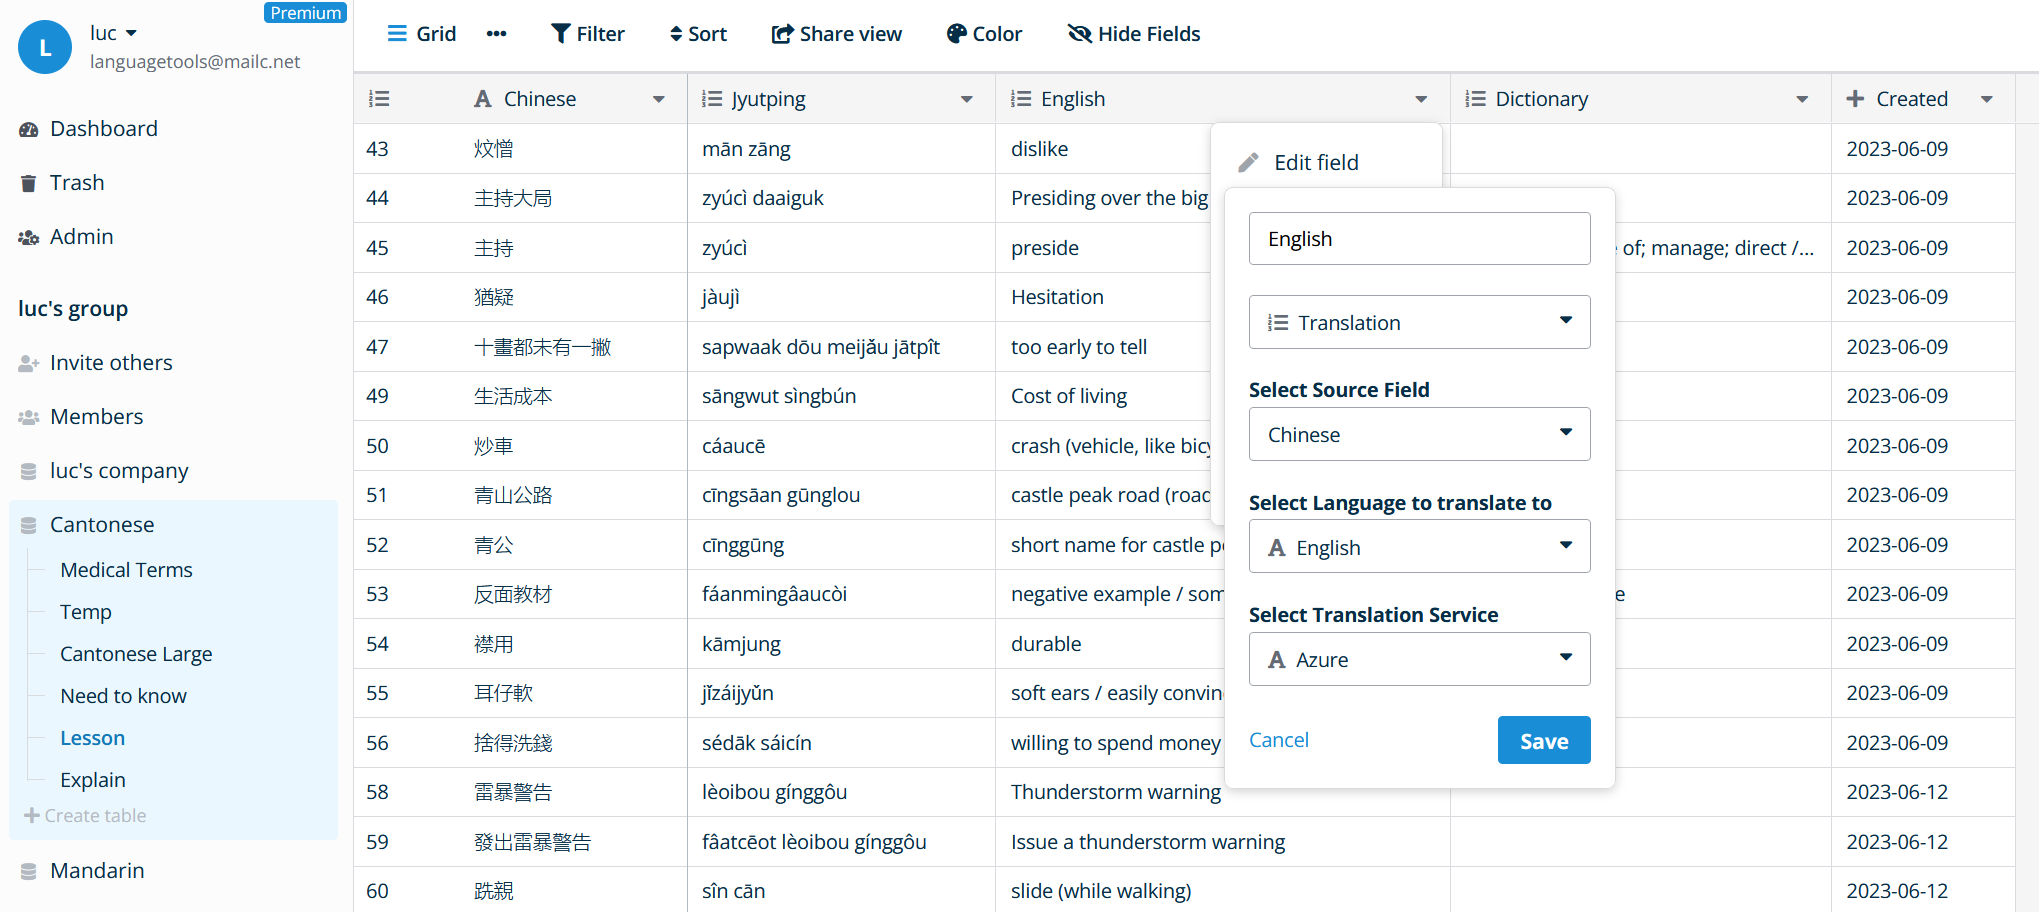This screenshot has height=912, width=2039.
Task: Click the Share view icon
Action: click(x=782, y=34)
